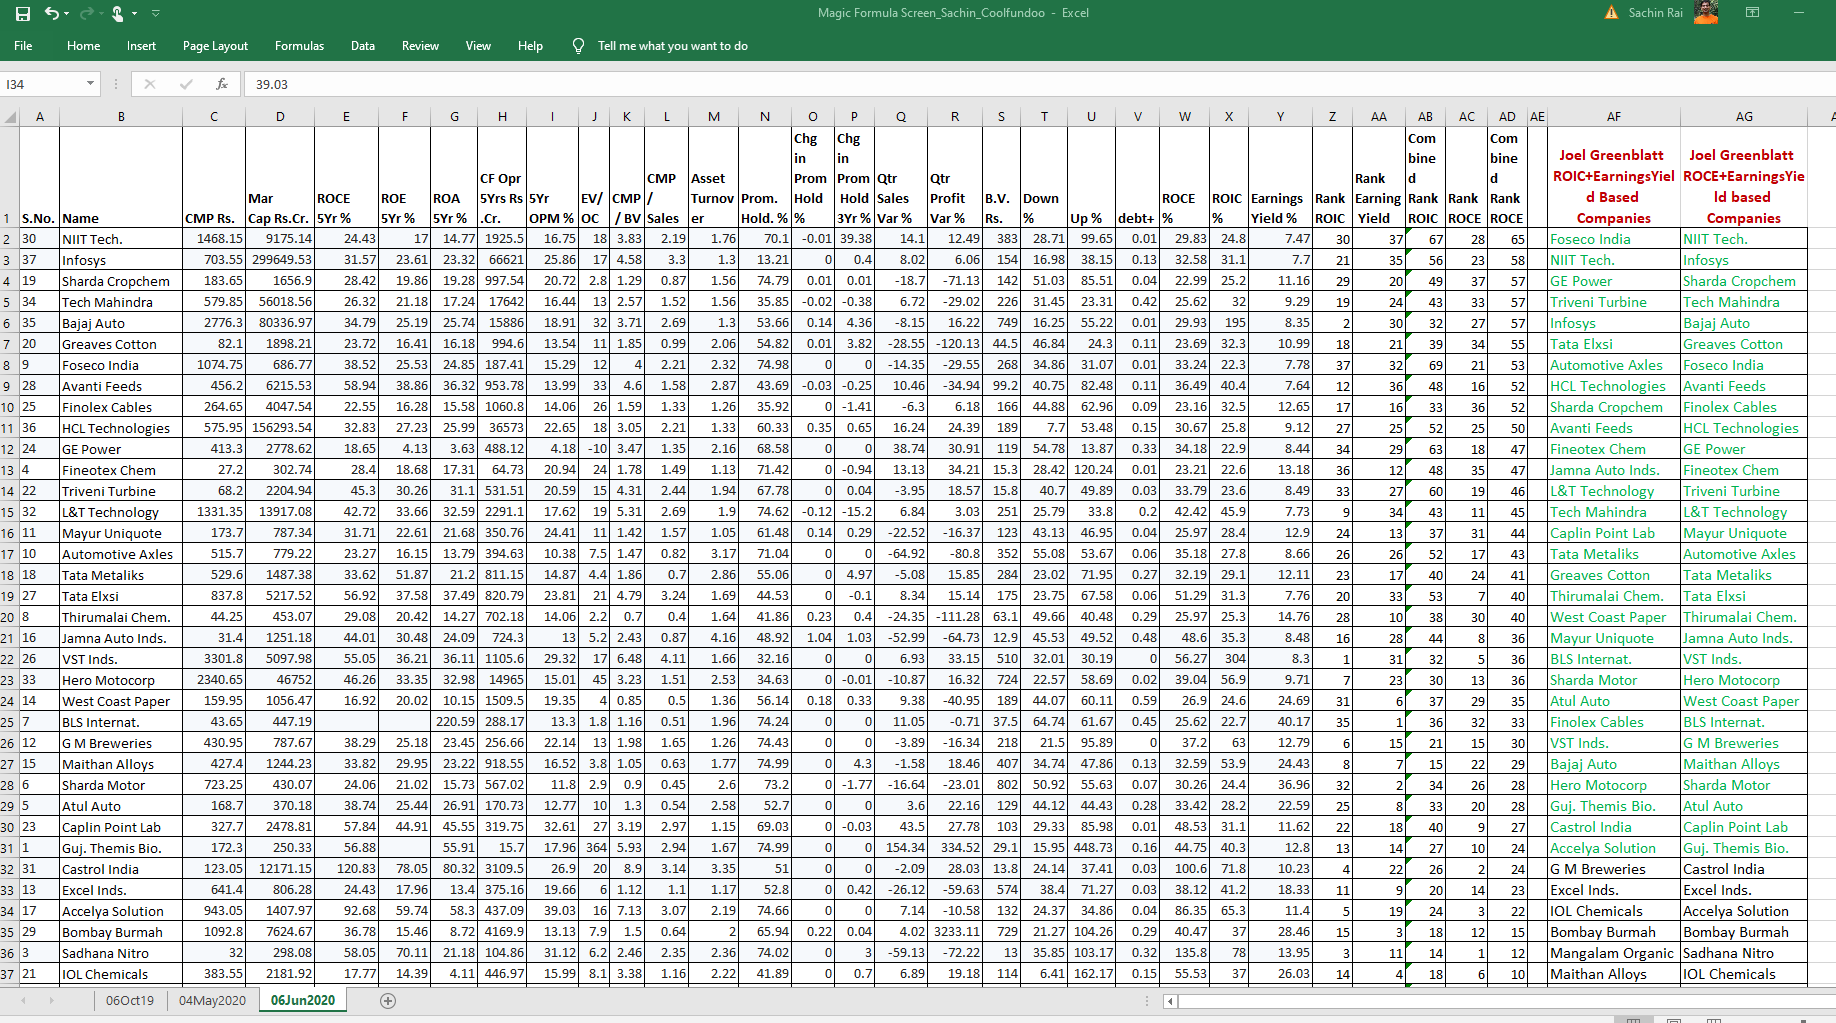Screen dimensions: 1836x1023
Task: Click the 'Sadhana Nitro' cell in Name column
Action: pyautogui.click(x=121, y=953)
